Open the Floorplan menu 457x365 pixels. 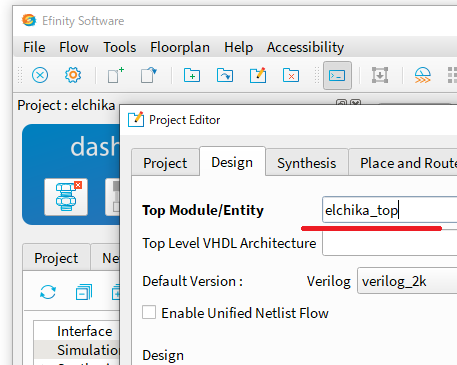tap(180, 47)
